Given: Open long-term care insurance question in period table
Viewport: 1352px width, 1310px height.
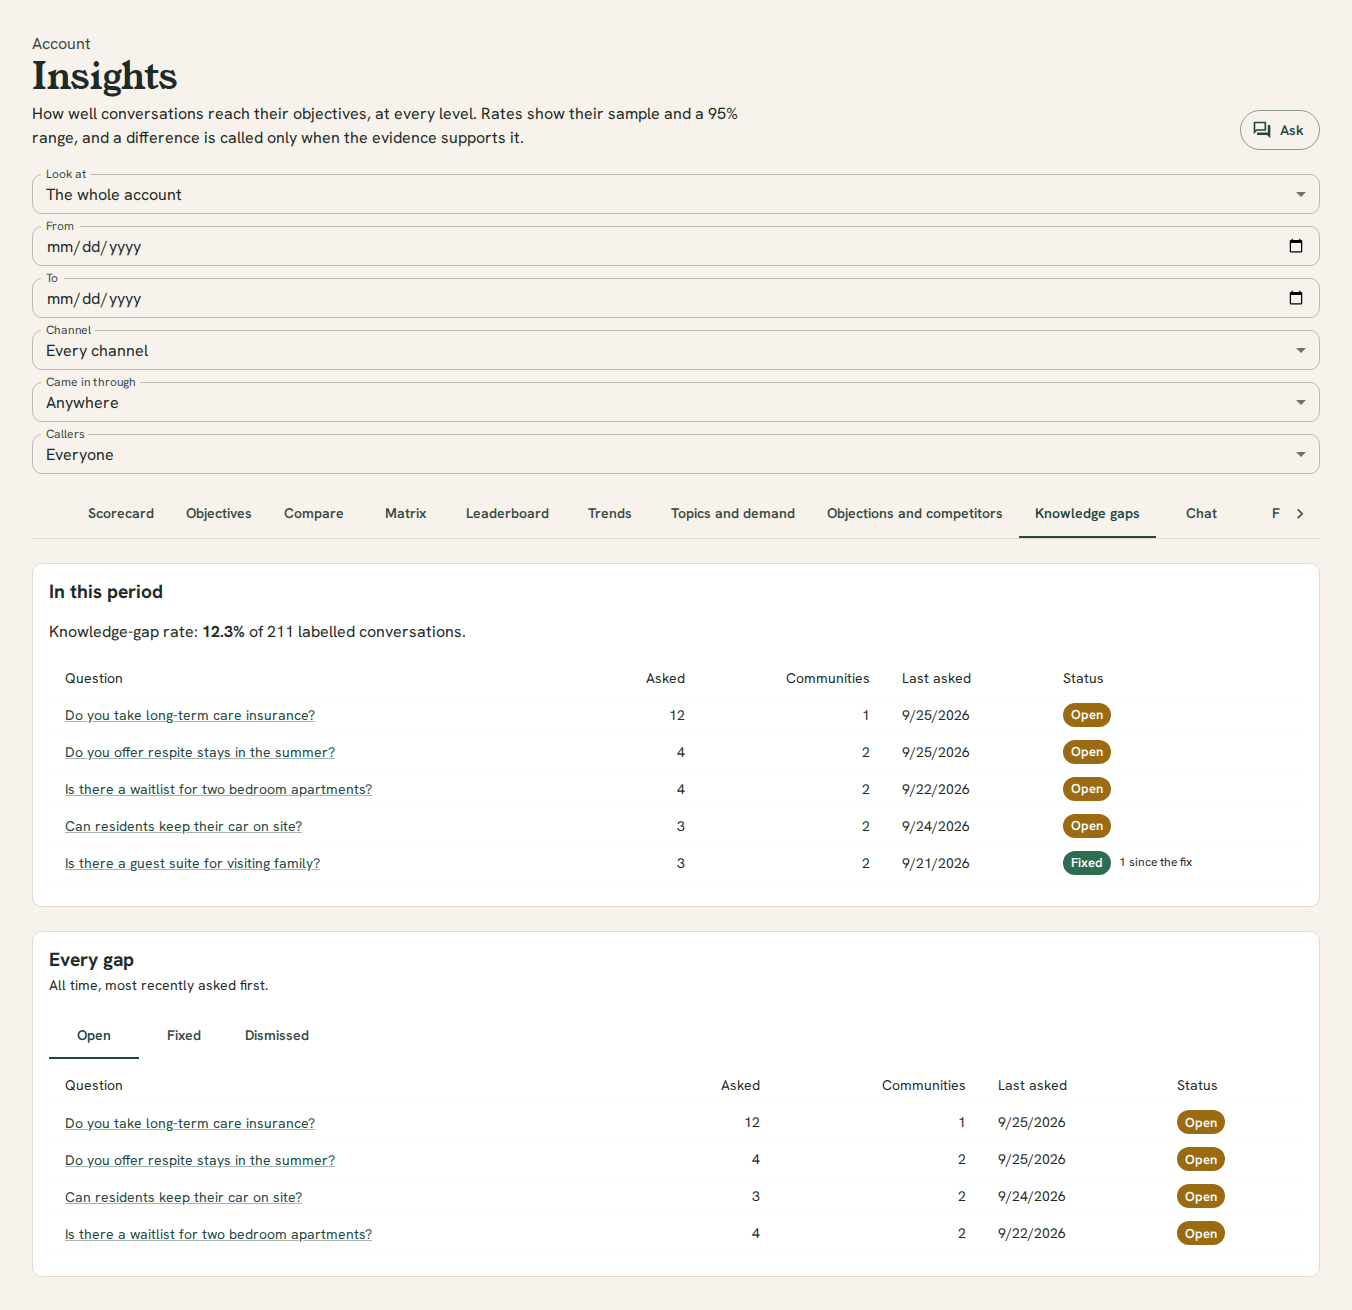Looking at the screenshot, I should (190, 715).
